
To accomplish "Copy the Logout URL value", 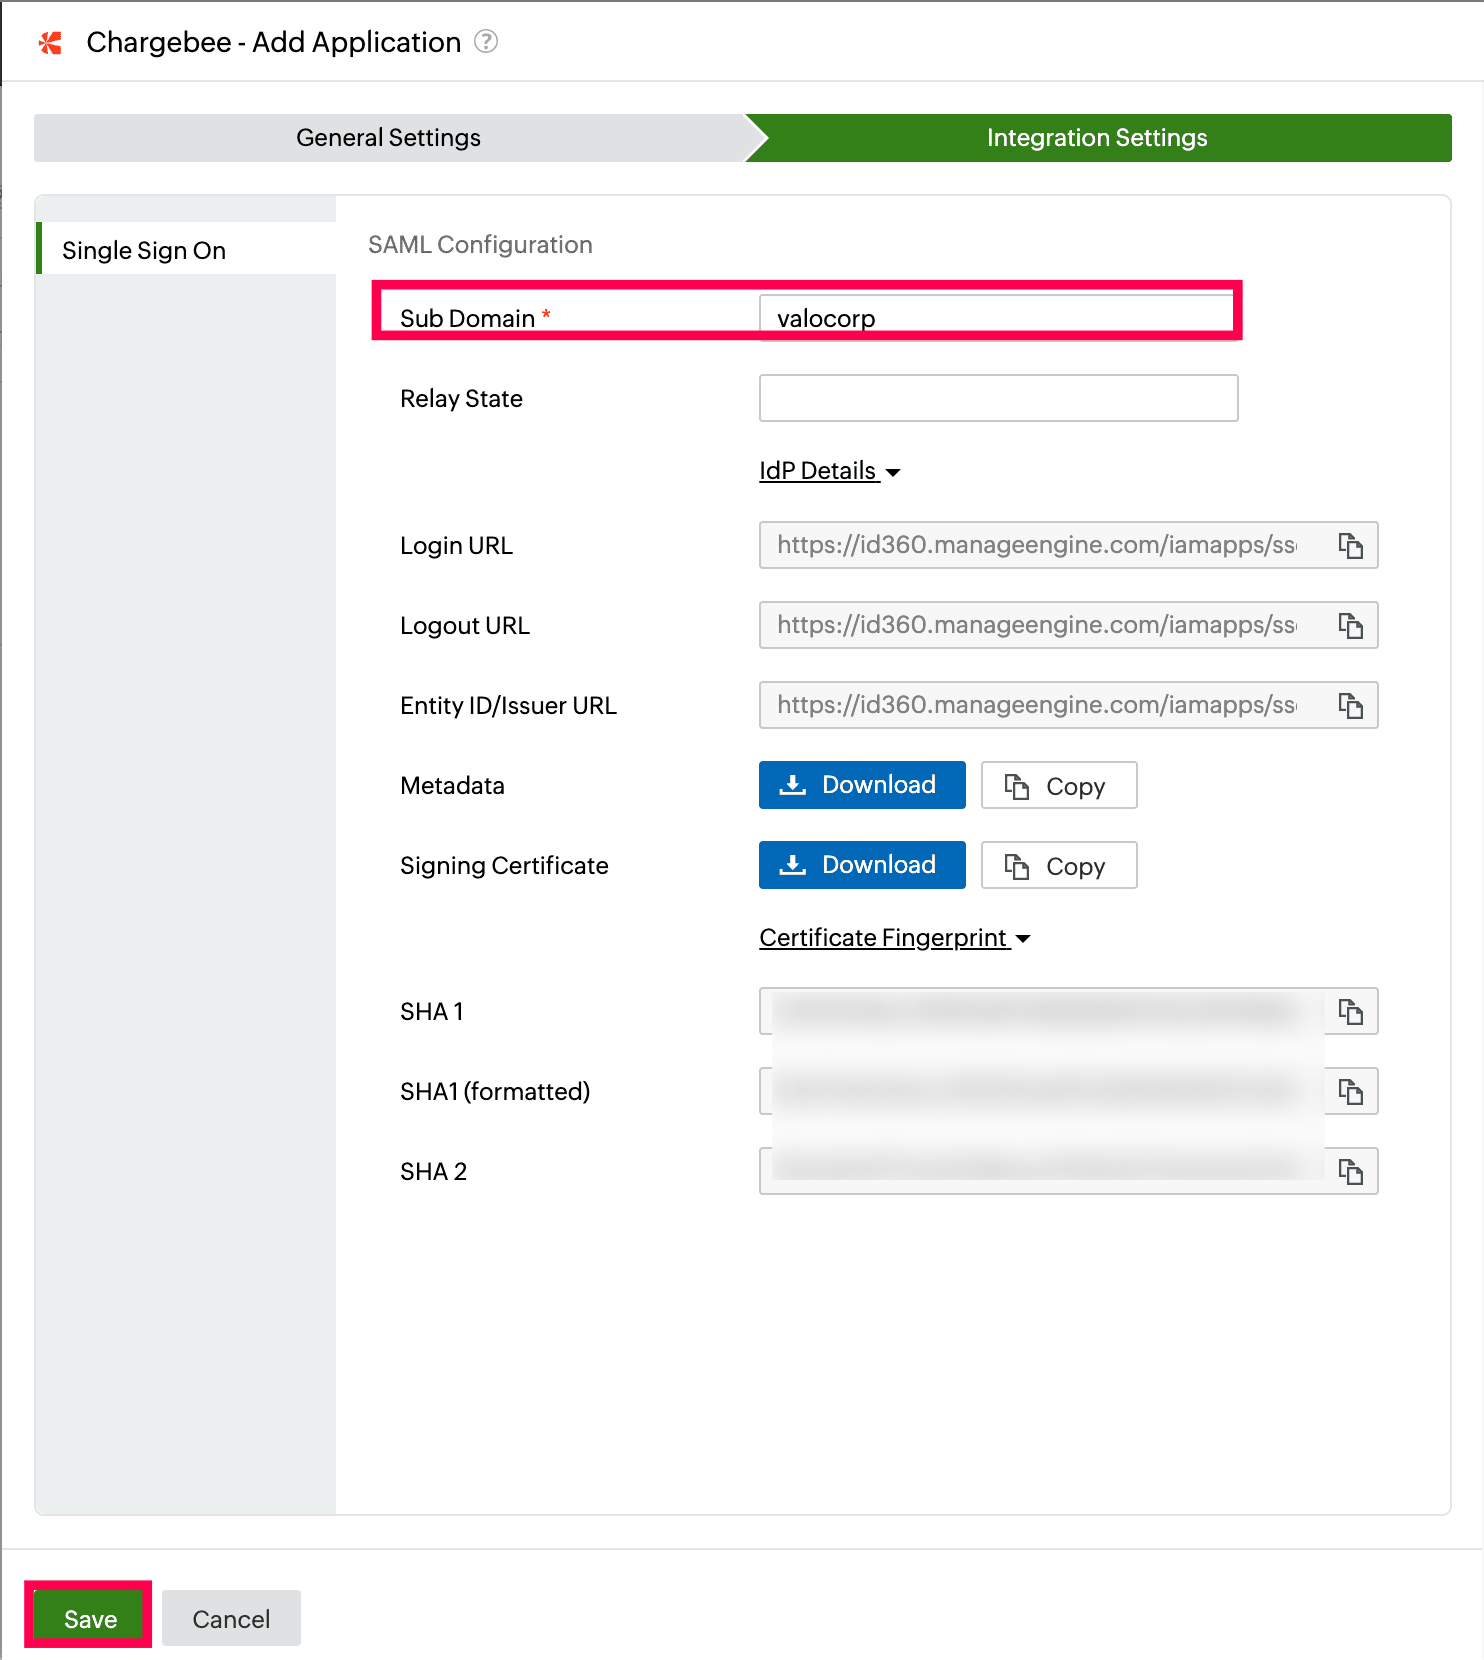I will pyautogui.click(x=1351, y=625).
